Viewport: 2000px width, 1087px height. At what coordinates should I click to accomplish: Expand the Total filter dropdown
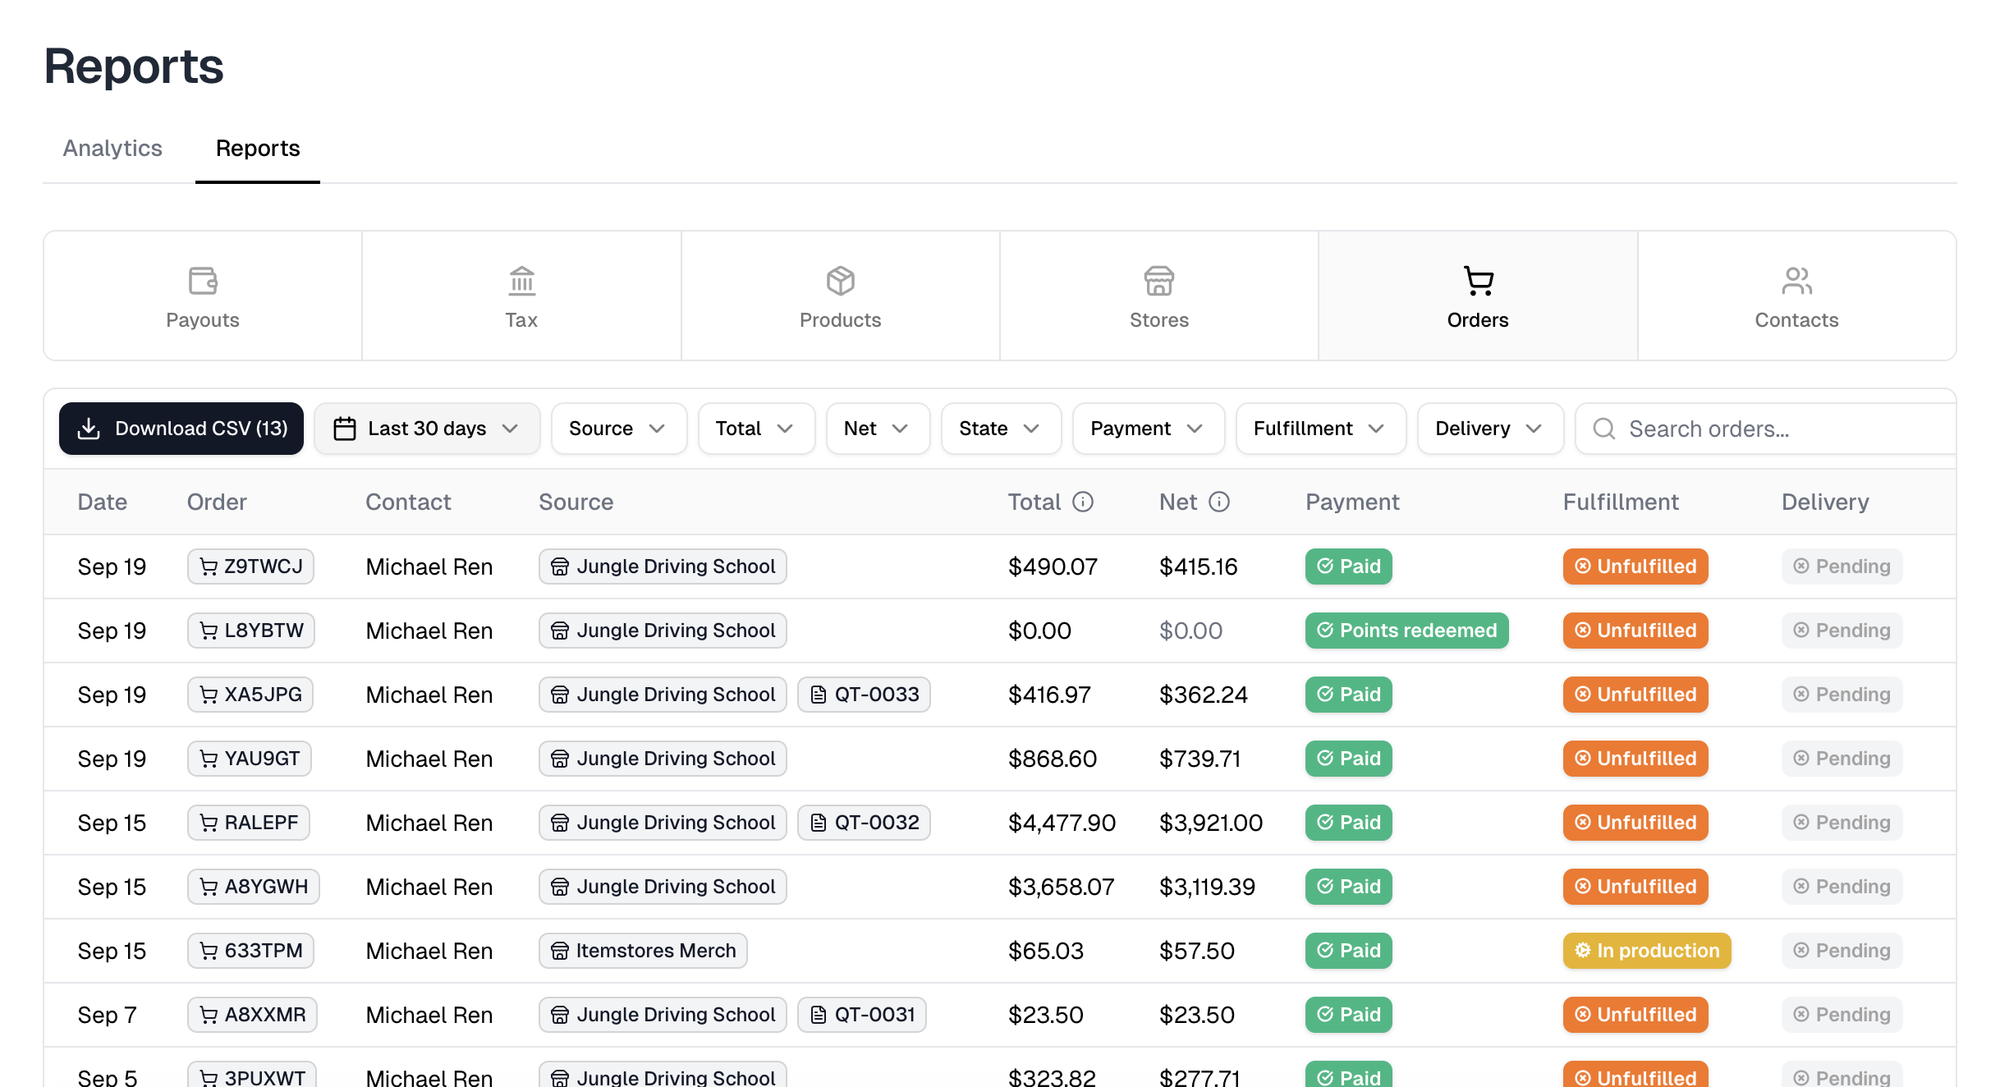pyautogui.click(x=757, y=429)
